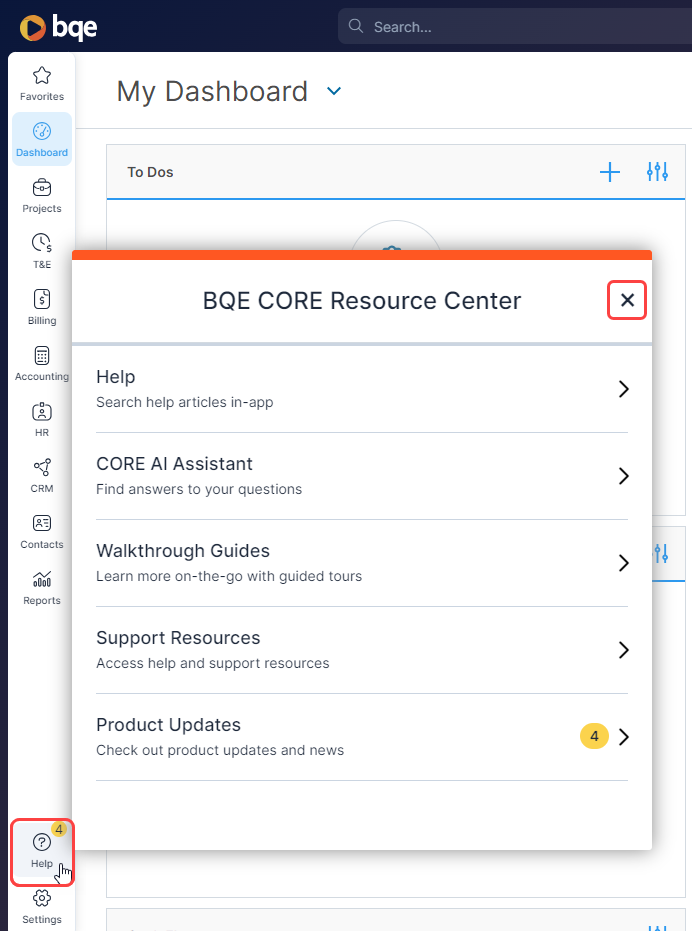The height and width of the screenshot is (931, 692).
Task: Expand the My Dashboard dropdown arrow
Action: click(x=334, y=91)
